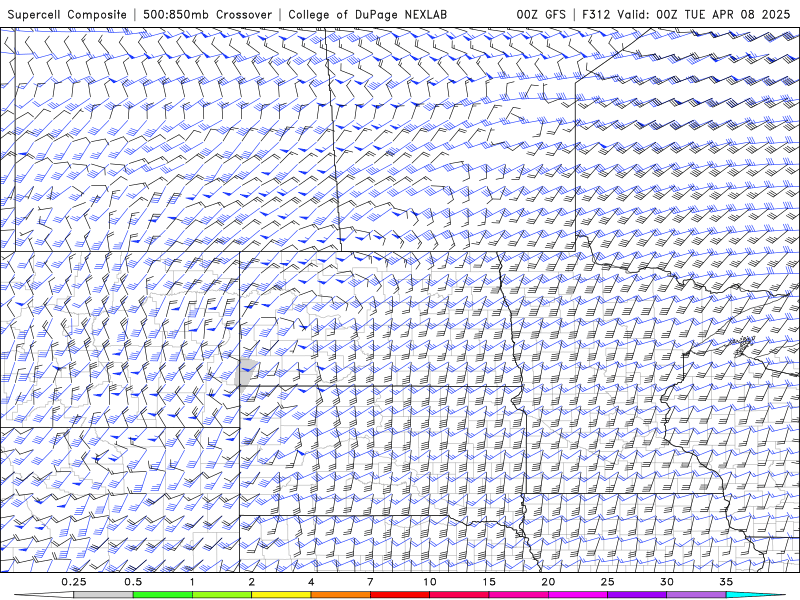Click the '30' color scale label
The height and width of the screenshot is (600, 800).
667,582
